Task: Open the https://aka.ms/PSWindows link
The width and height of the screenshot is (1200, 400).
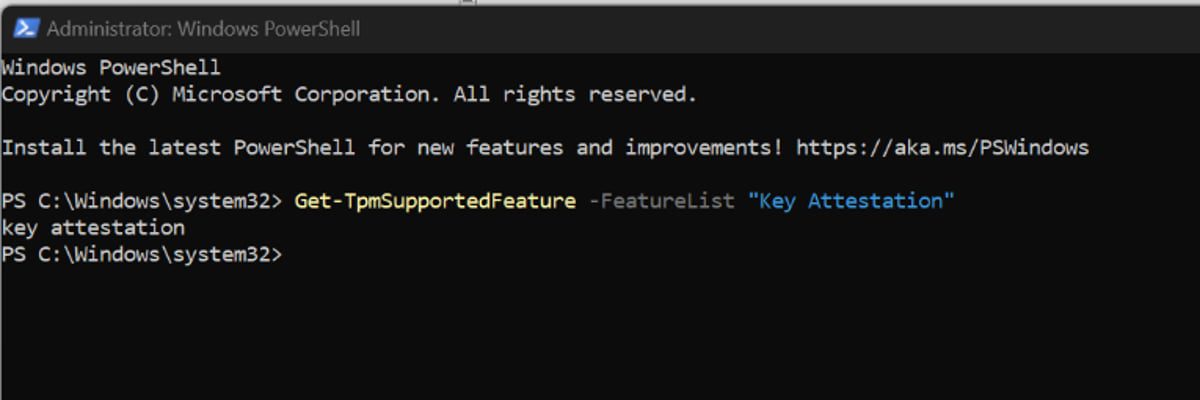Action: (942, 148)
